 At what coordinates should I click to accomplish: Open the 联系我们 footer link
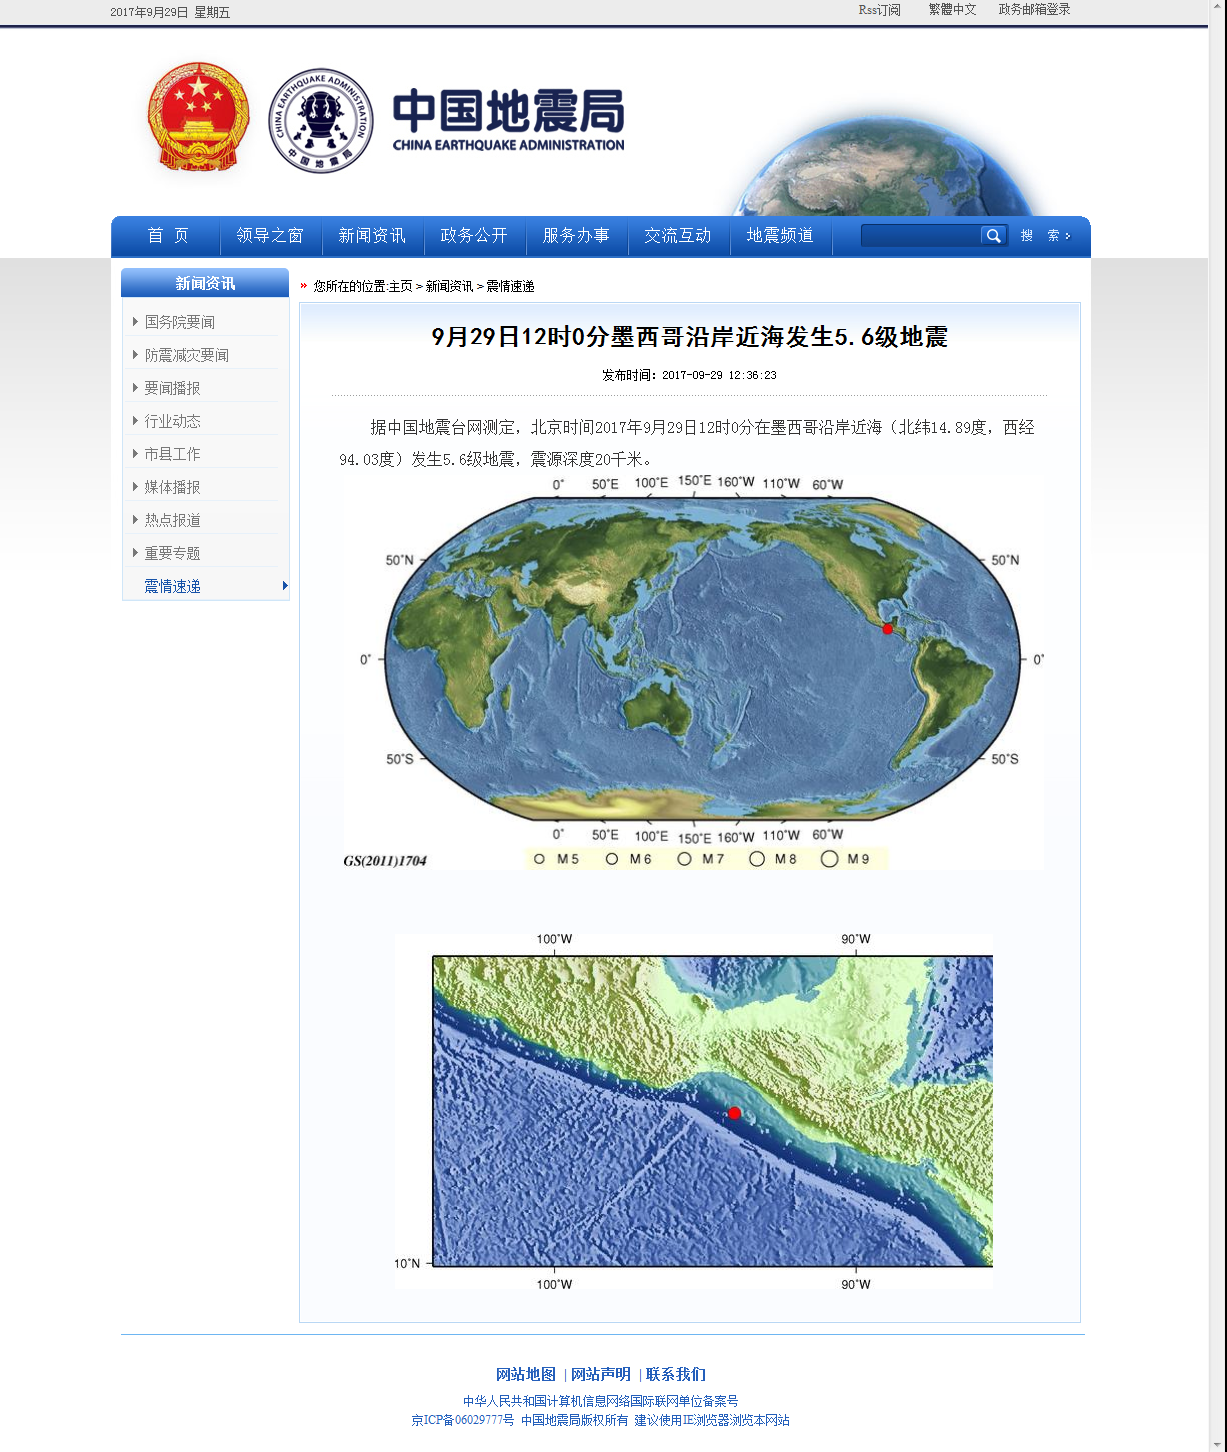tap(675, 1374)
